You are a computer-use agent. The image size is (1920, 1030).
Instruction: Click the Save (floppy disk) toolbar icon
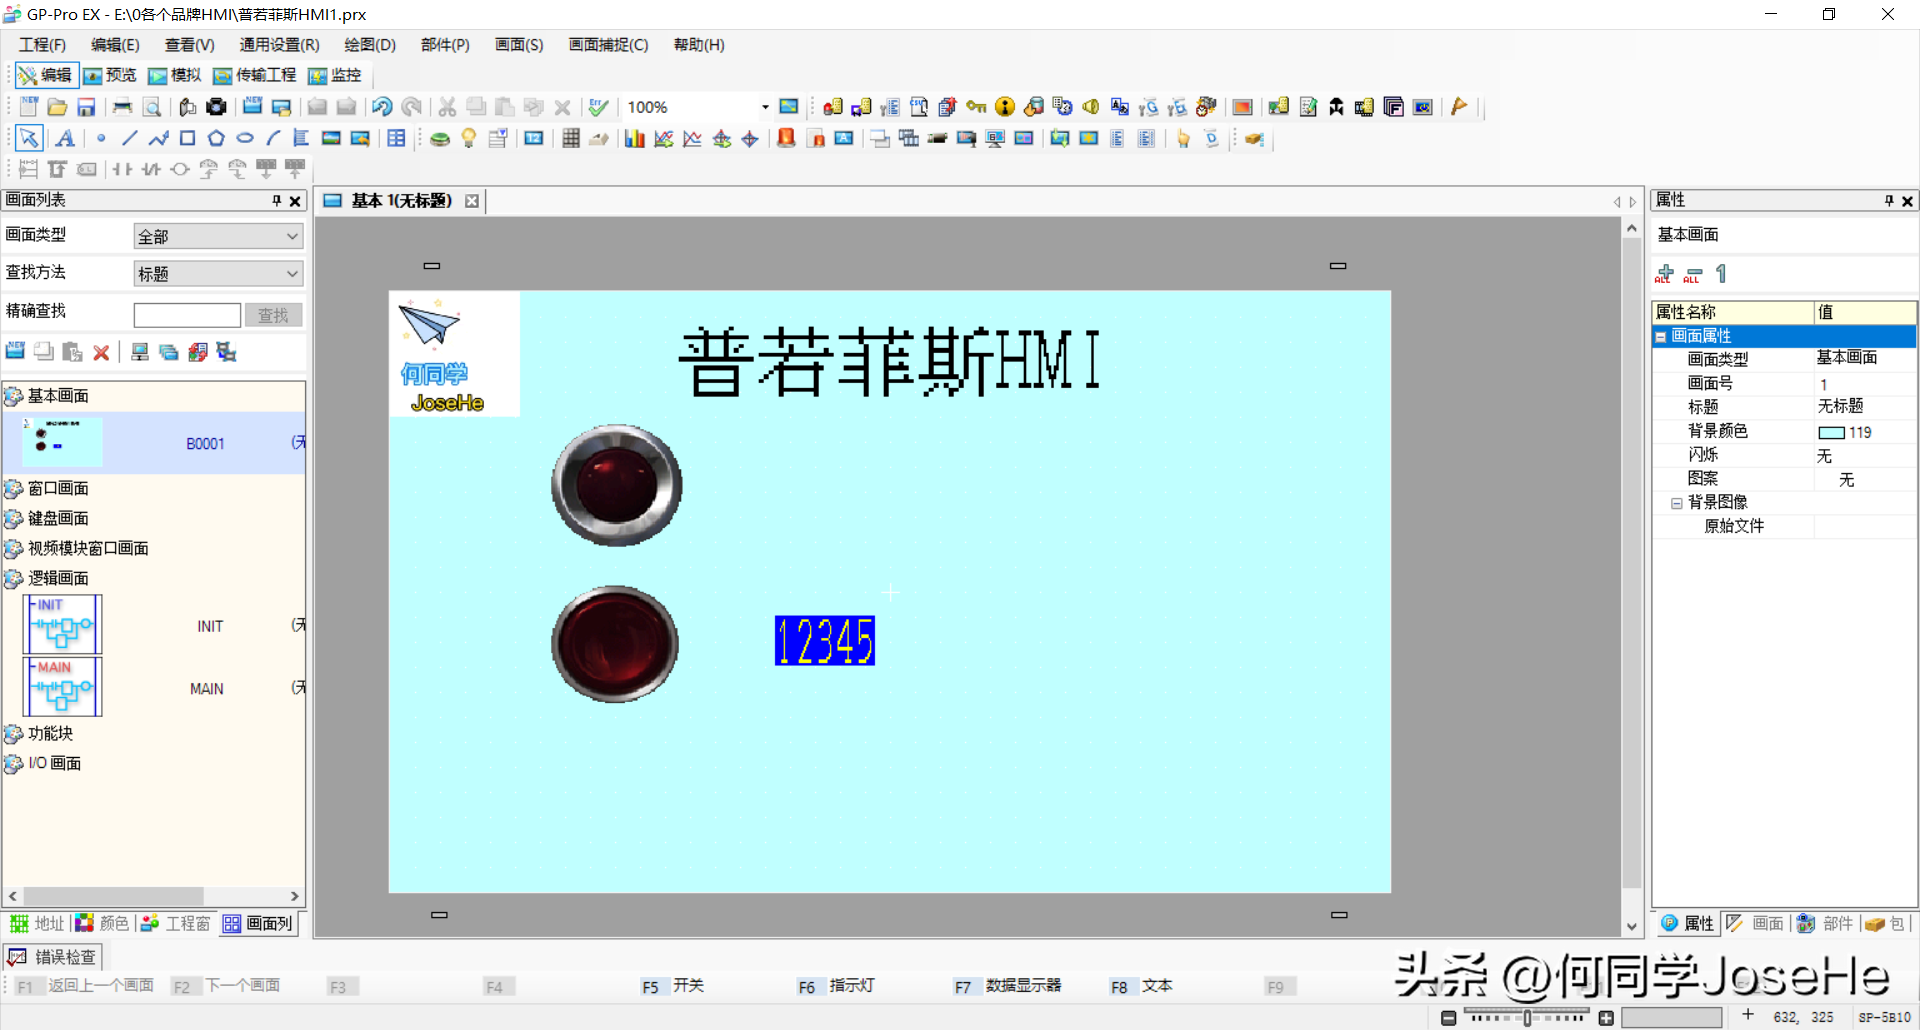[86, 107]
